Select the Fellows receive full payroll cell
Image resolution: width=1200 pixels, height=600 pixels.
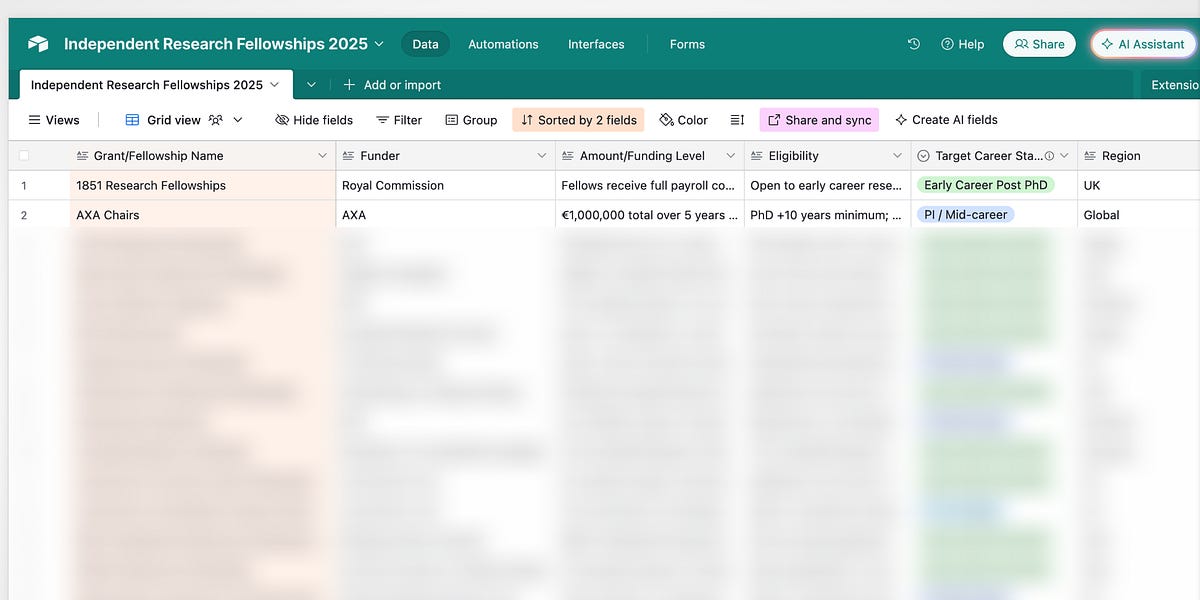tap(650, 185)
